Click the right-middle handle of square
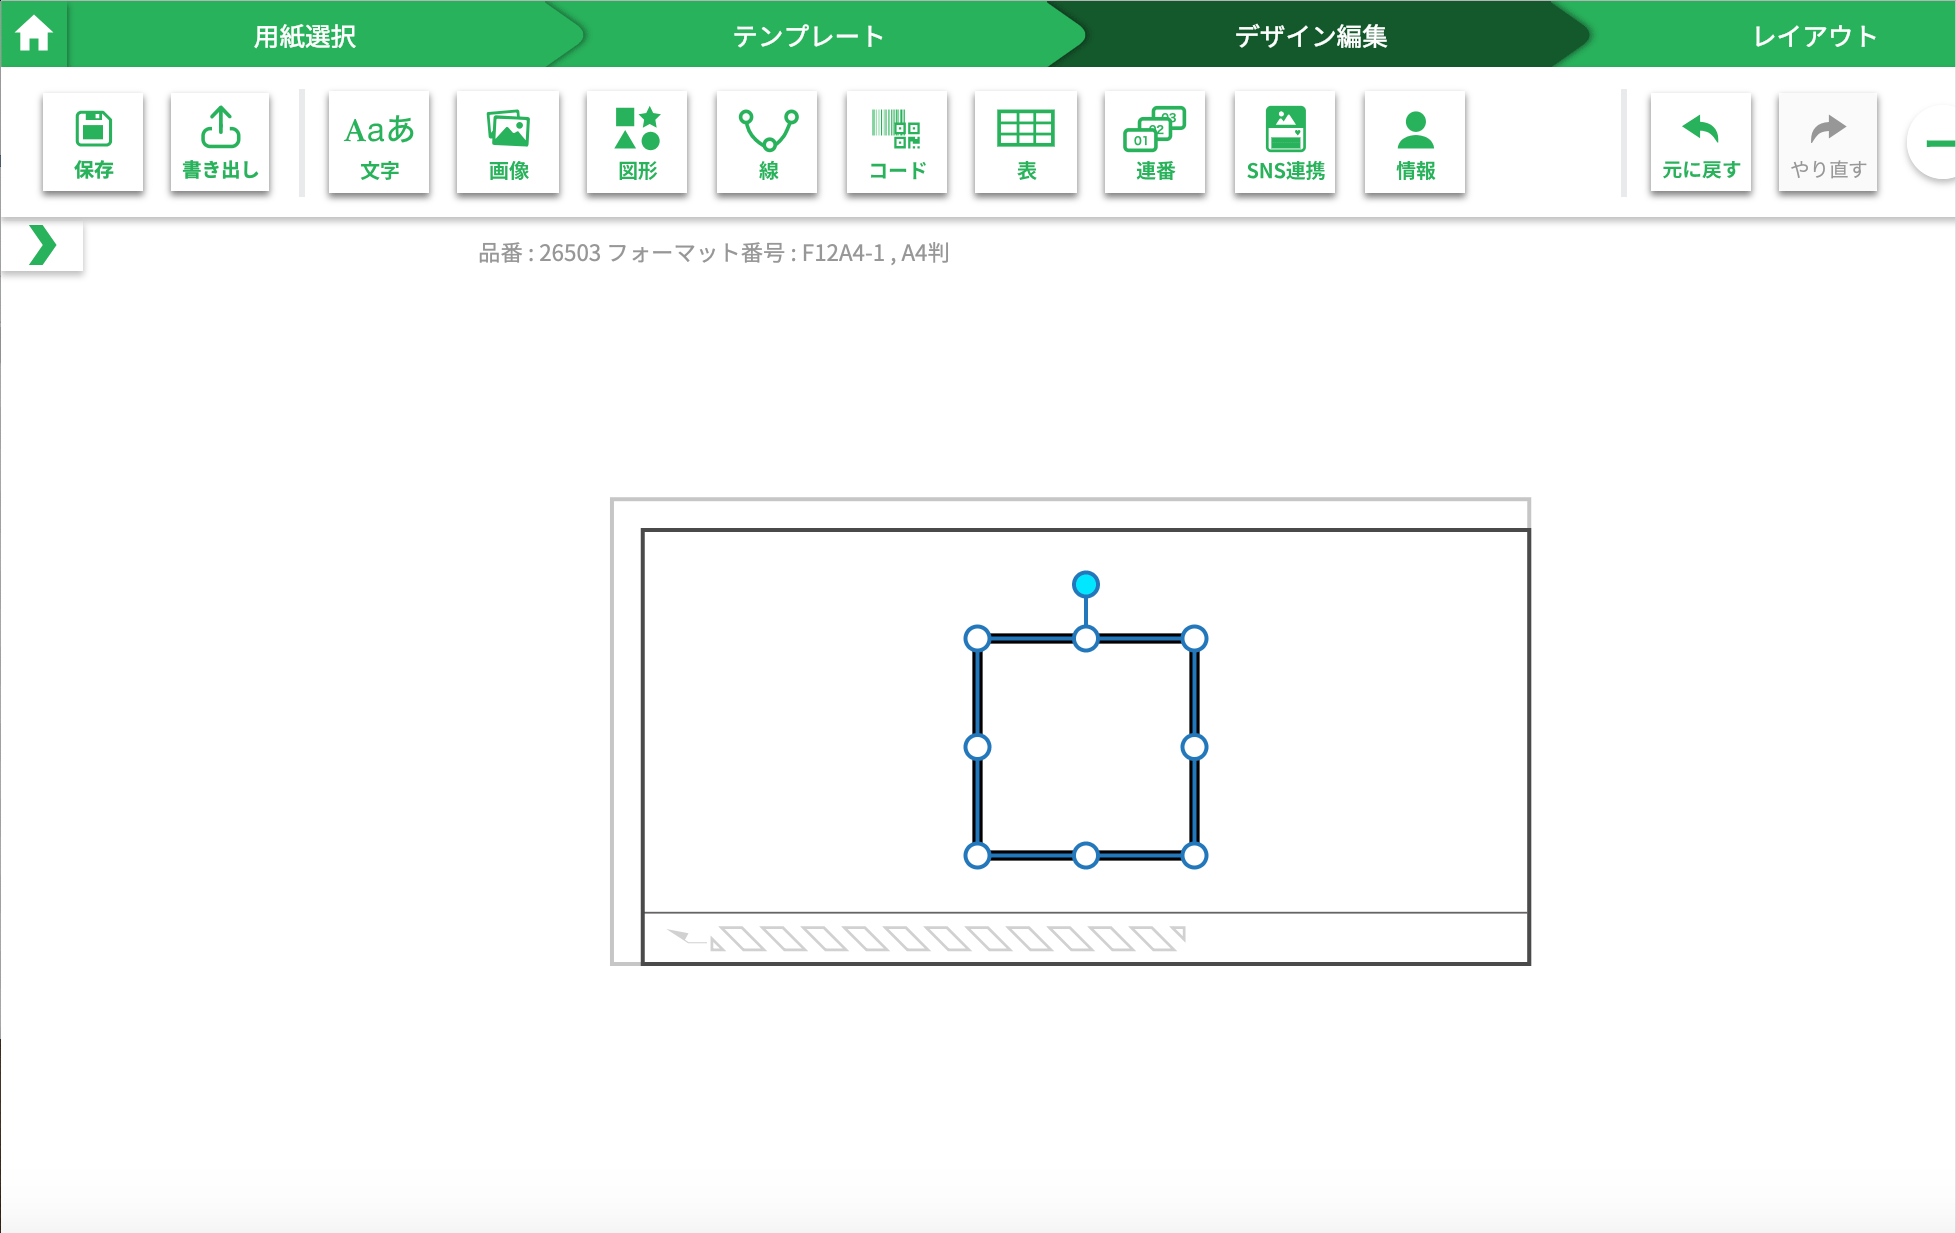Viewport: 1956px width, 1233px height. coord(1194,747)
